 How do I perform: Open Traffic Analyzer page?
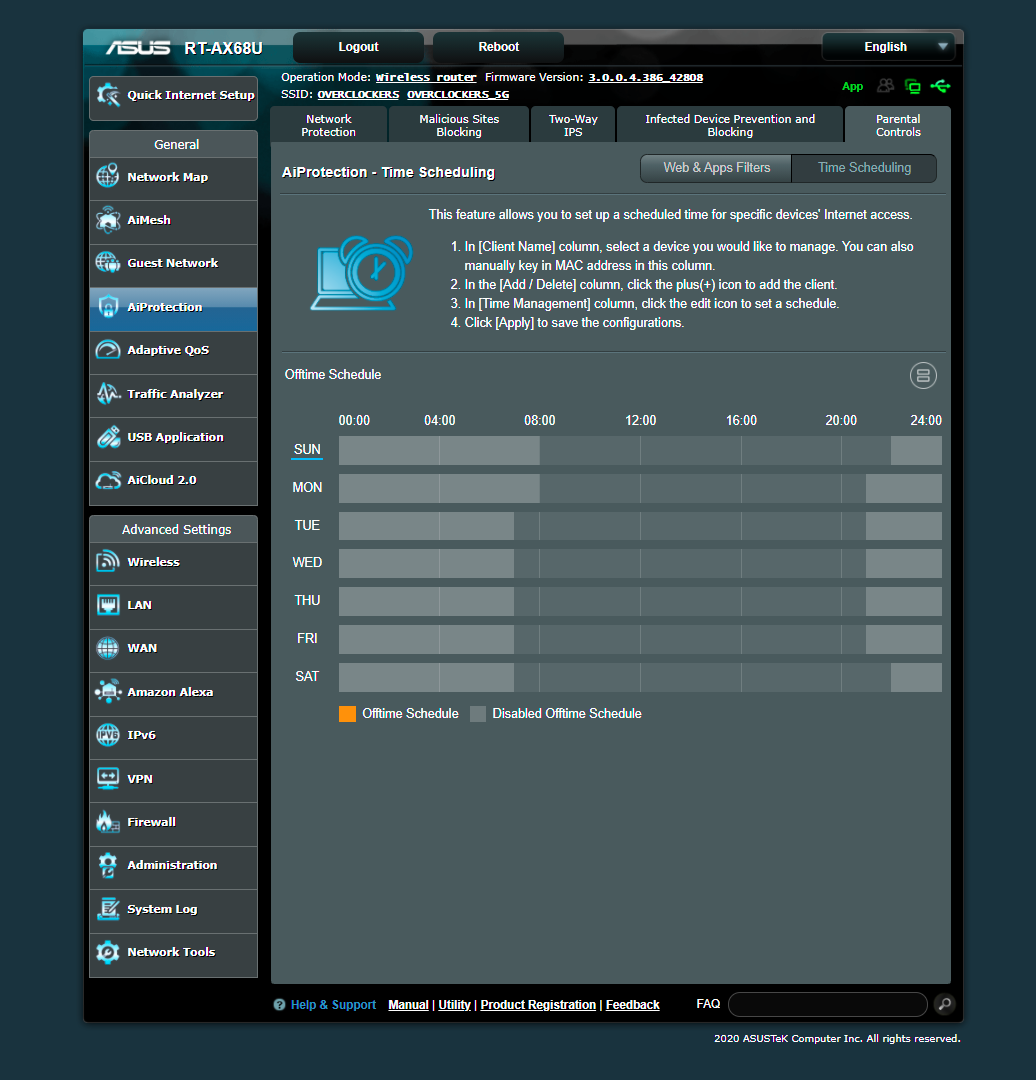(173, 395)
